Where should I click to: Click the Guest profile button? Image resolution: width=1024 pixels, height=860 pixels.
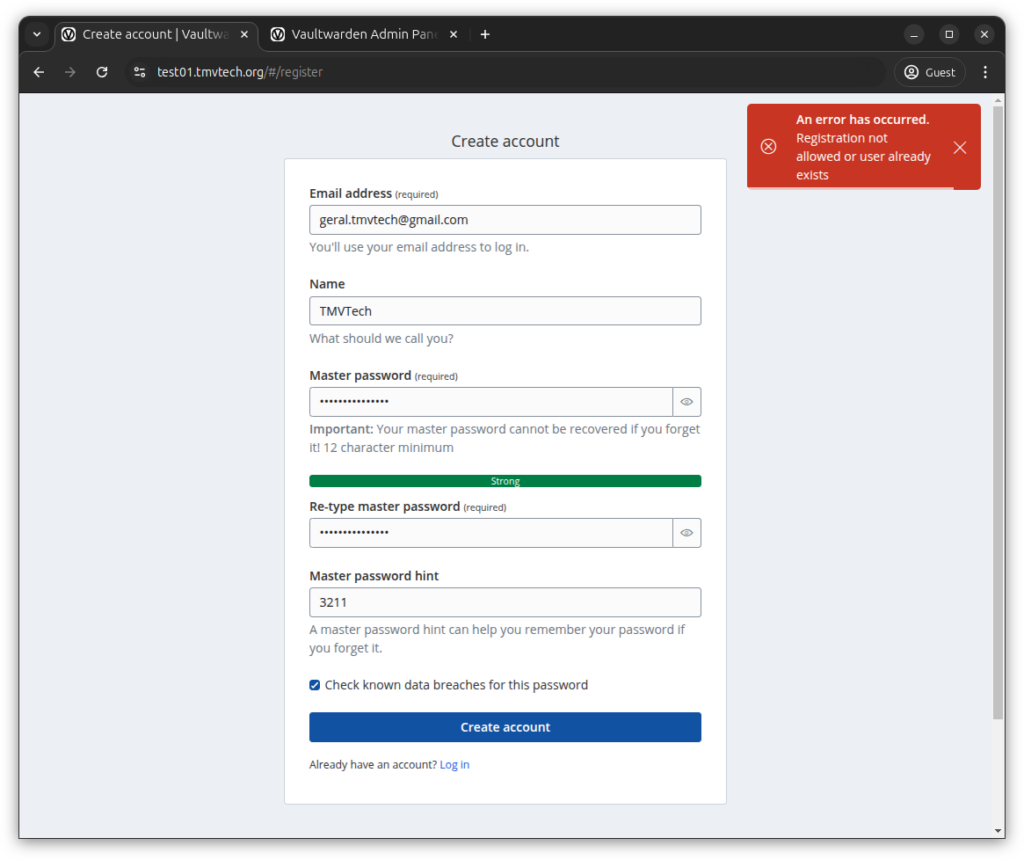929,72
